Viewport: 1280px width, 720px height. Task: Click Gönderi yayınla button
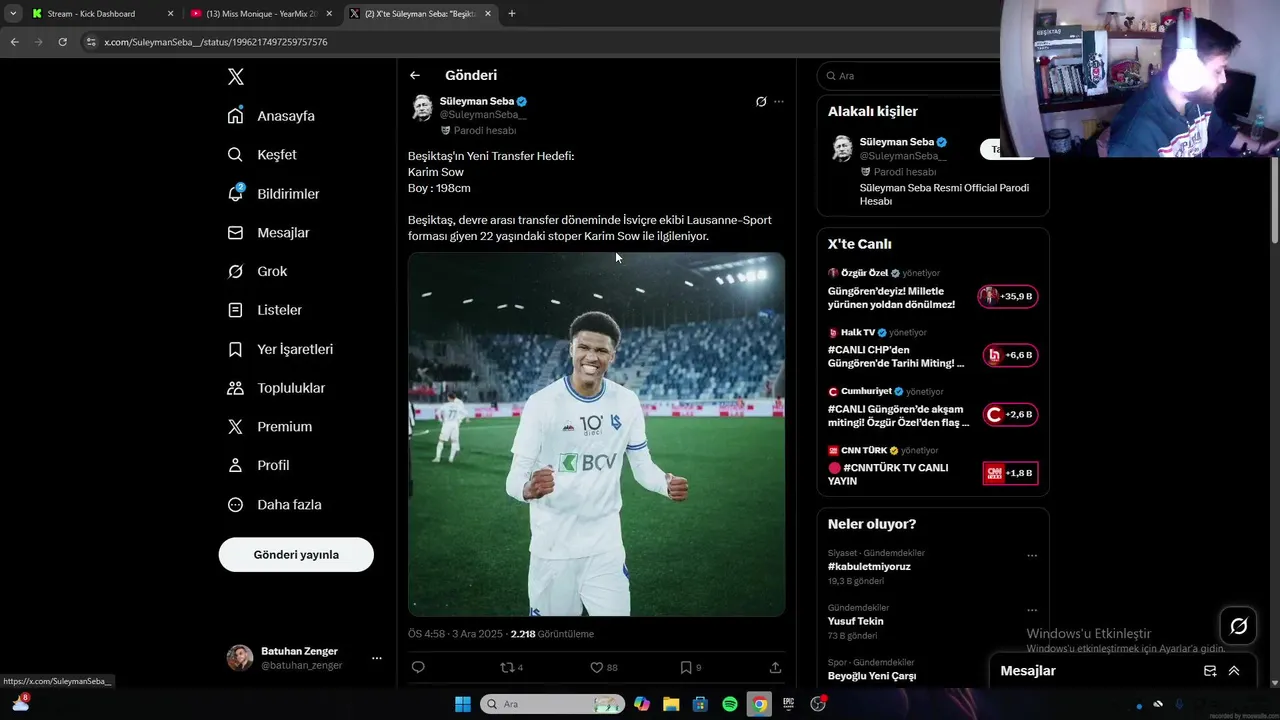(296, 554)
